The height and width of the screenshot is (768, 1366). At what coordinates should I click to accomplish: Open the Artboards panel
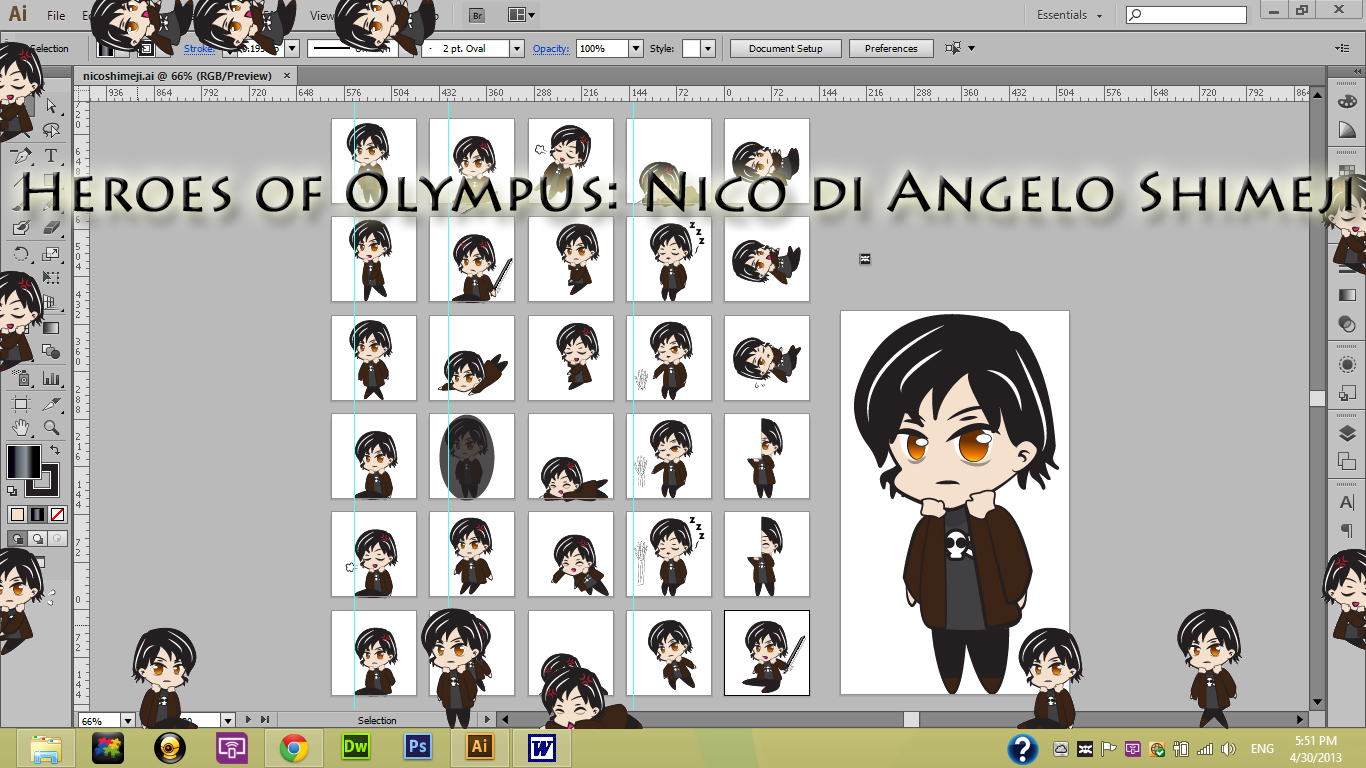pyautogui.click(x=1347, y=462)
